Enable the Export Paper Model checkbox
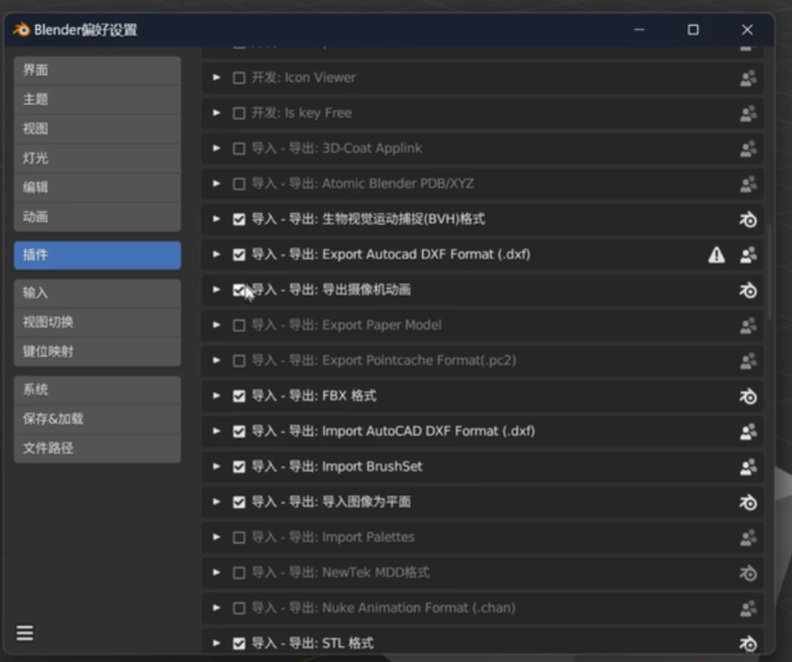The height and width of the screenshot is (662, 792). pos(239,325)
